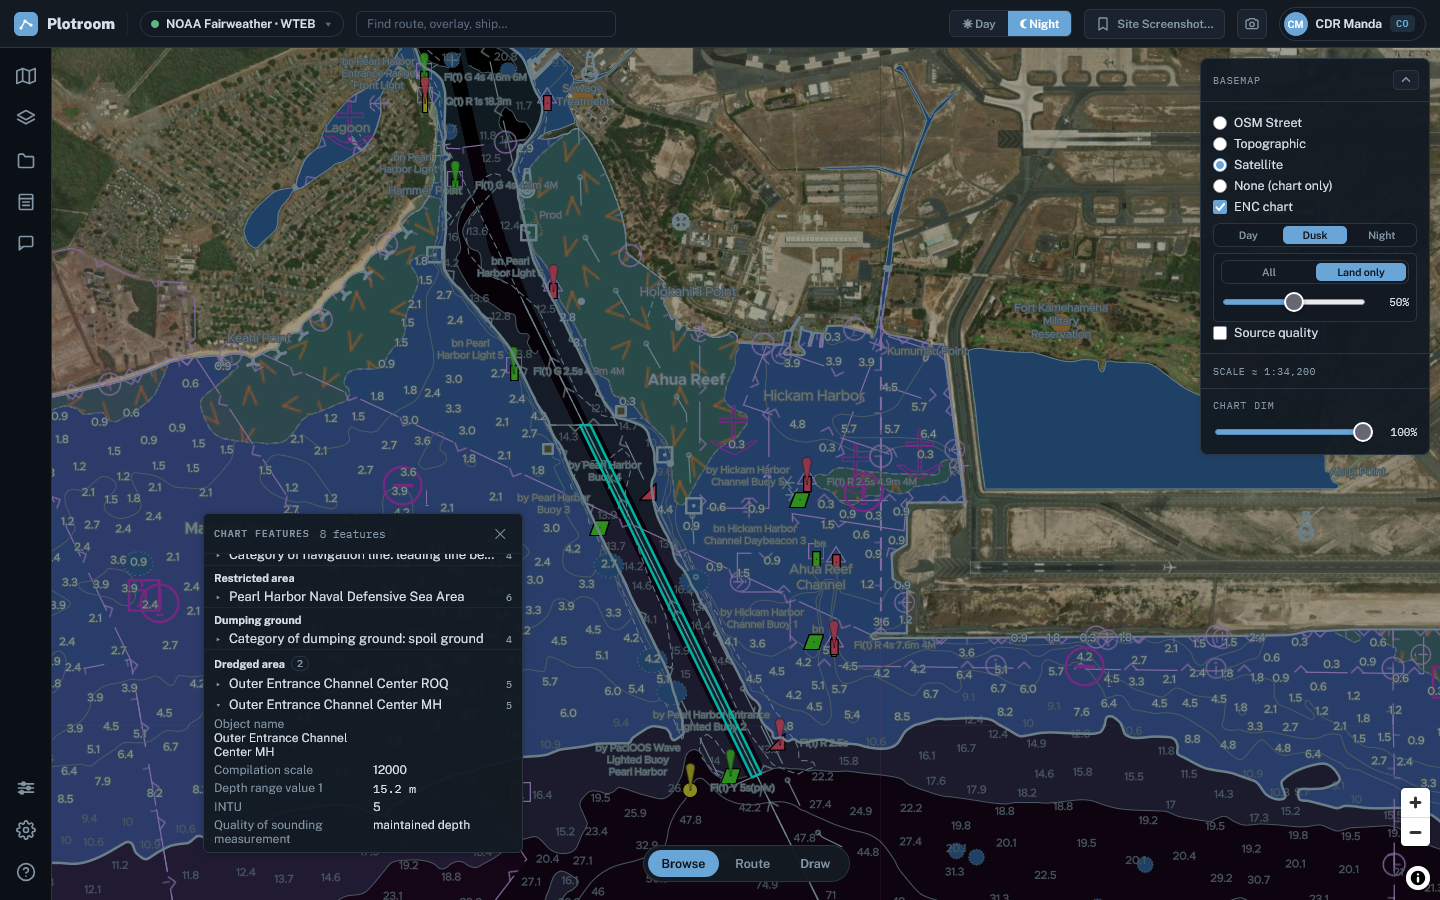Open the comments chat sidebar icon
Image resolution: width=1440 pixels, height=900 pixels.
pyautogui.click(x=26, y=243)
